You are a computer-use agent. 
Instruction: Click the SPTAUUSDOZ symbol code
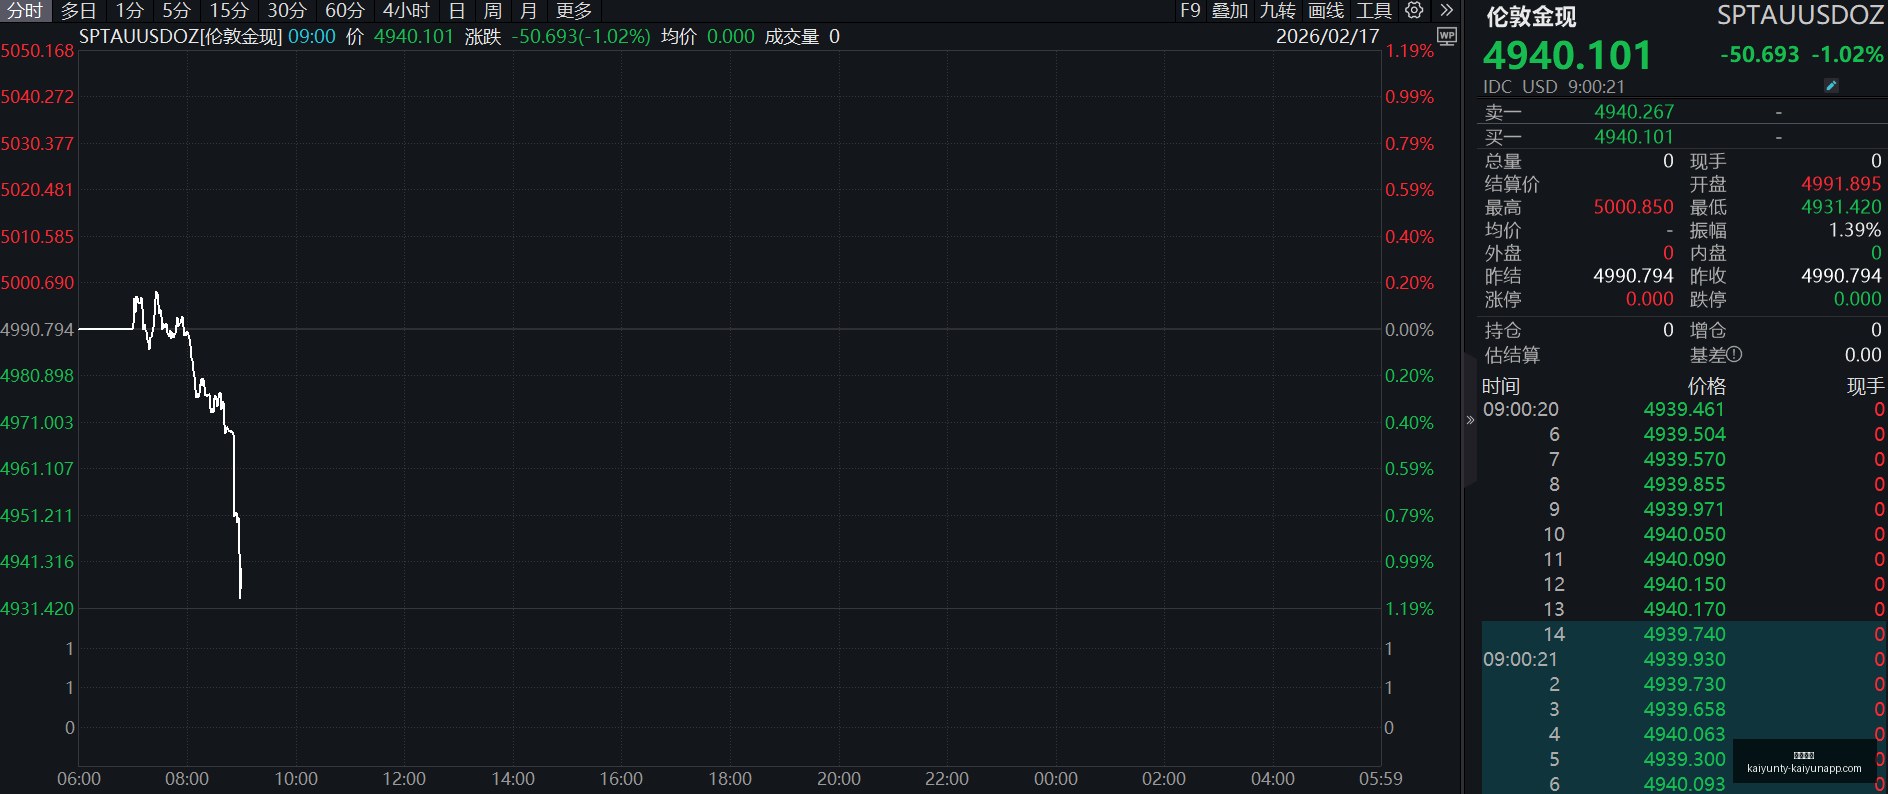(x=1800, y=15)
